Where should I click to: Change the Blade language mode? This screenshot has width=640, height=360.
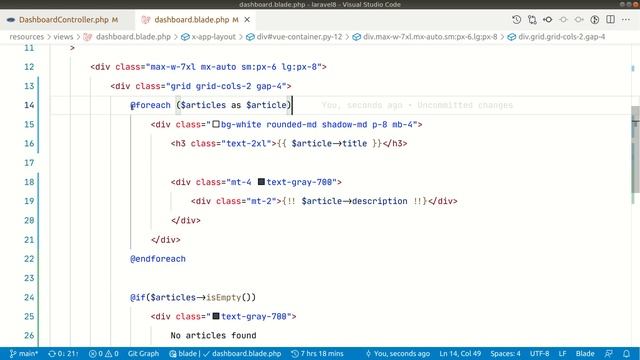(585, 353)
